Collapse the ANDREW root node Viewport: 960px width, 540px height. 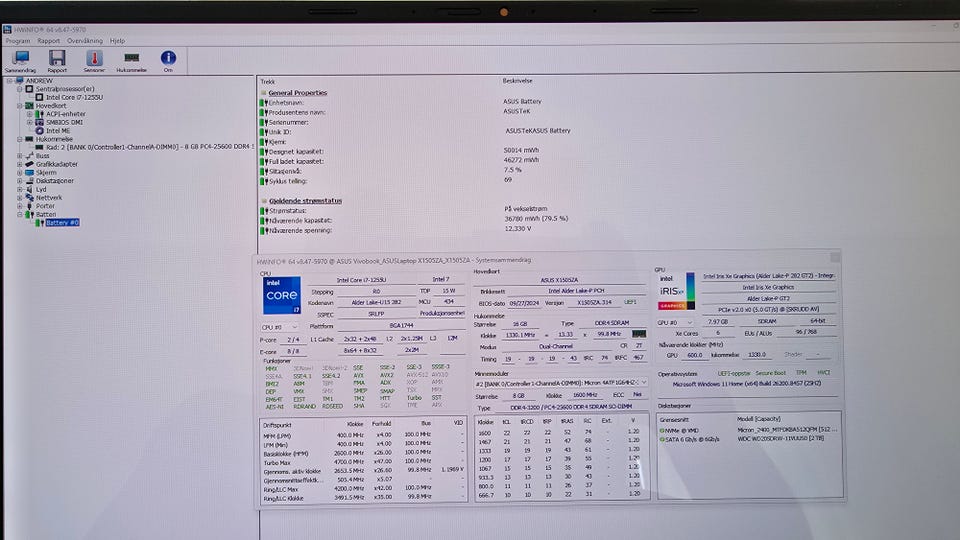pos(10,81)
